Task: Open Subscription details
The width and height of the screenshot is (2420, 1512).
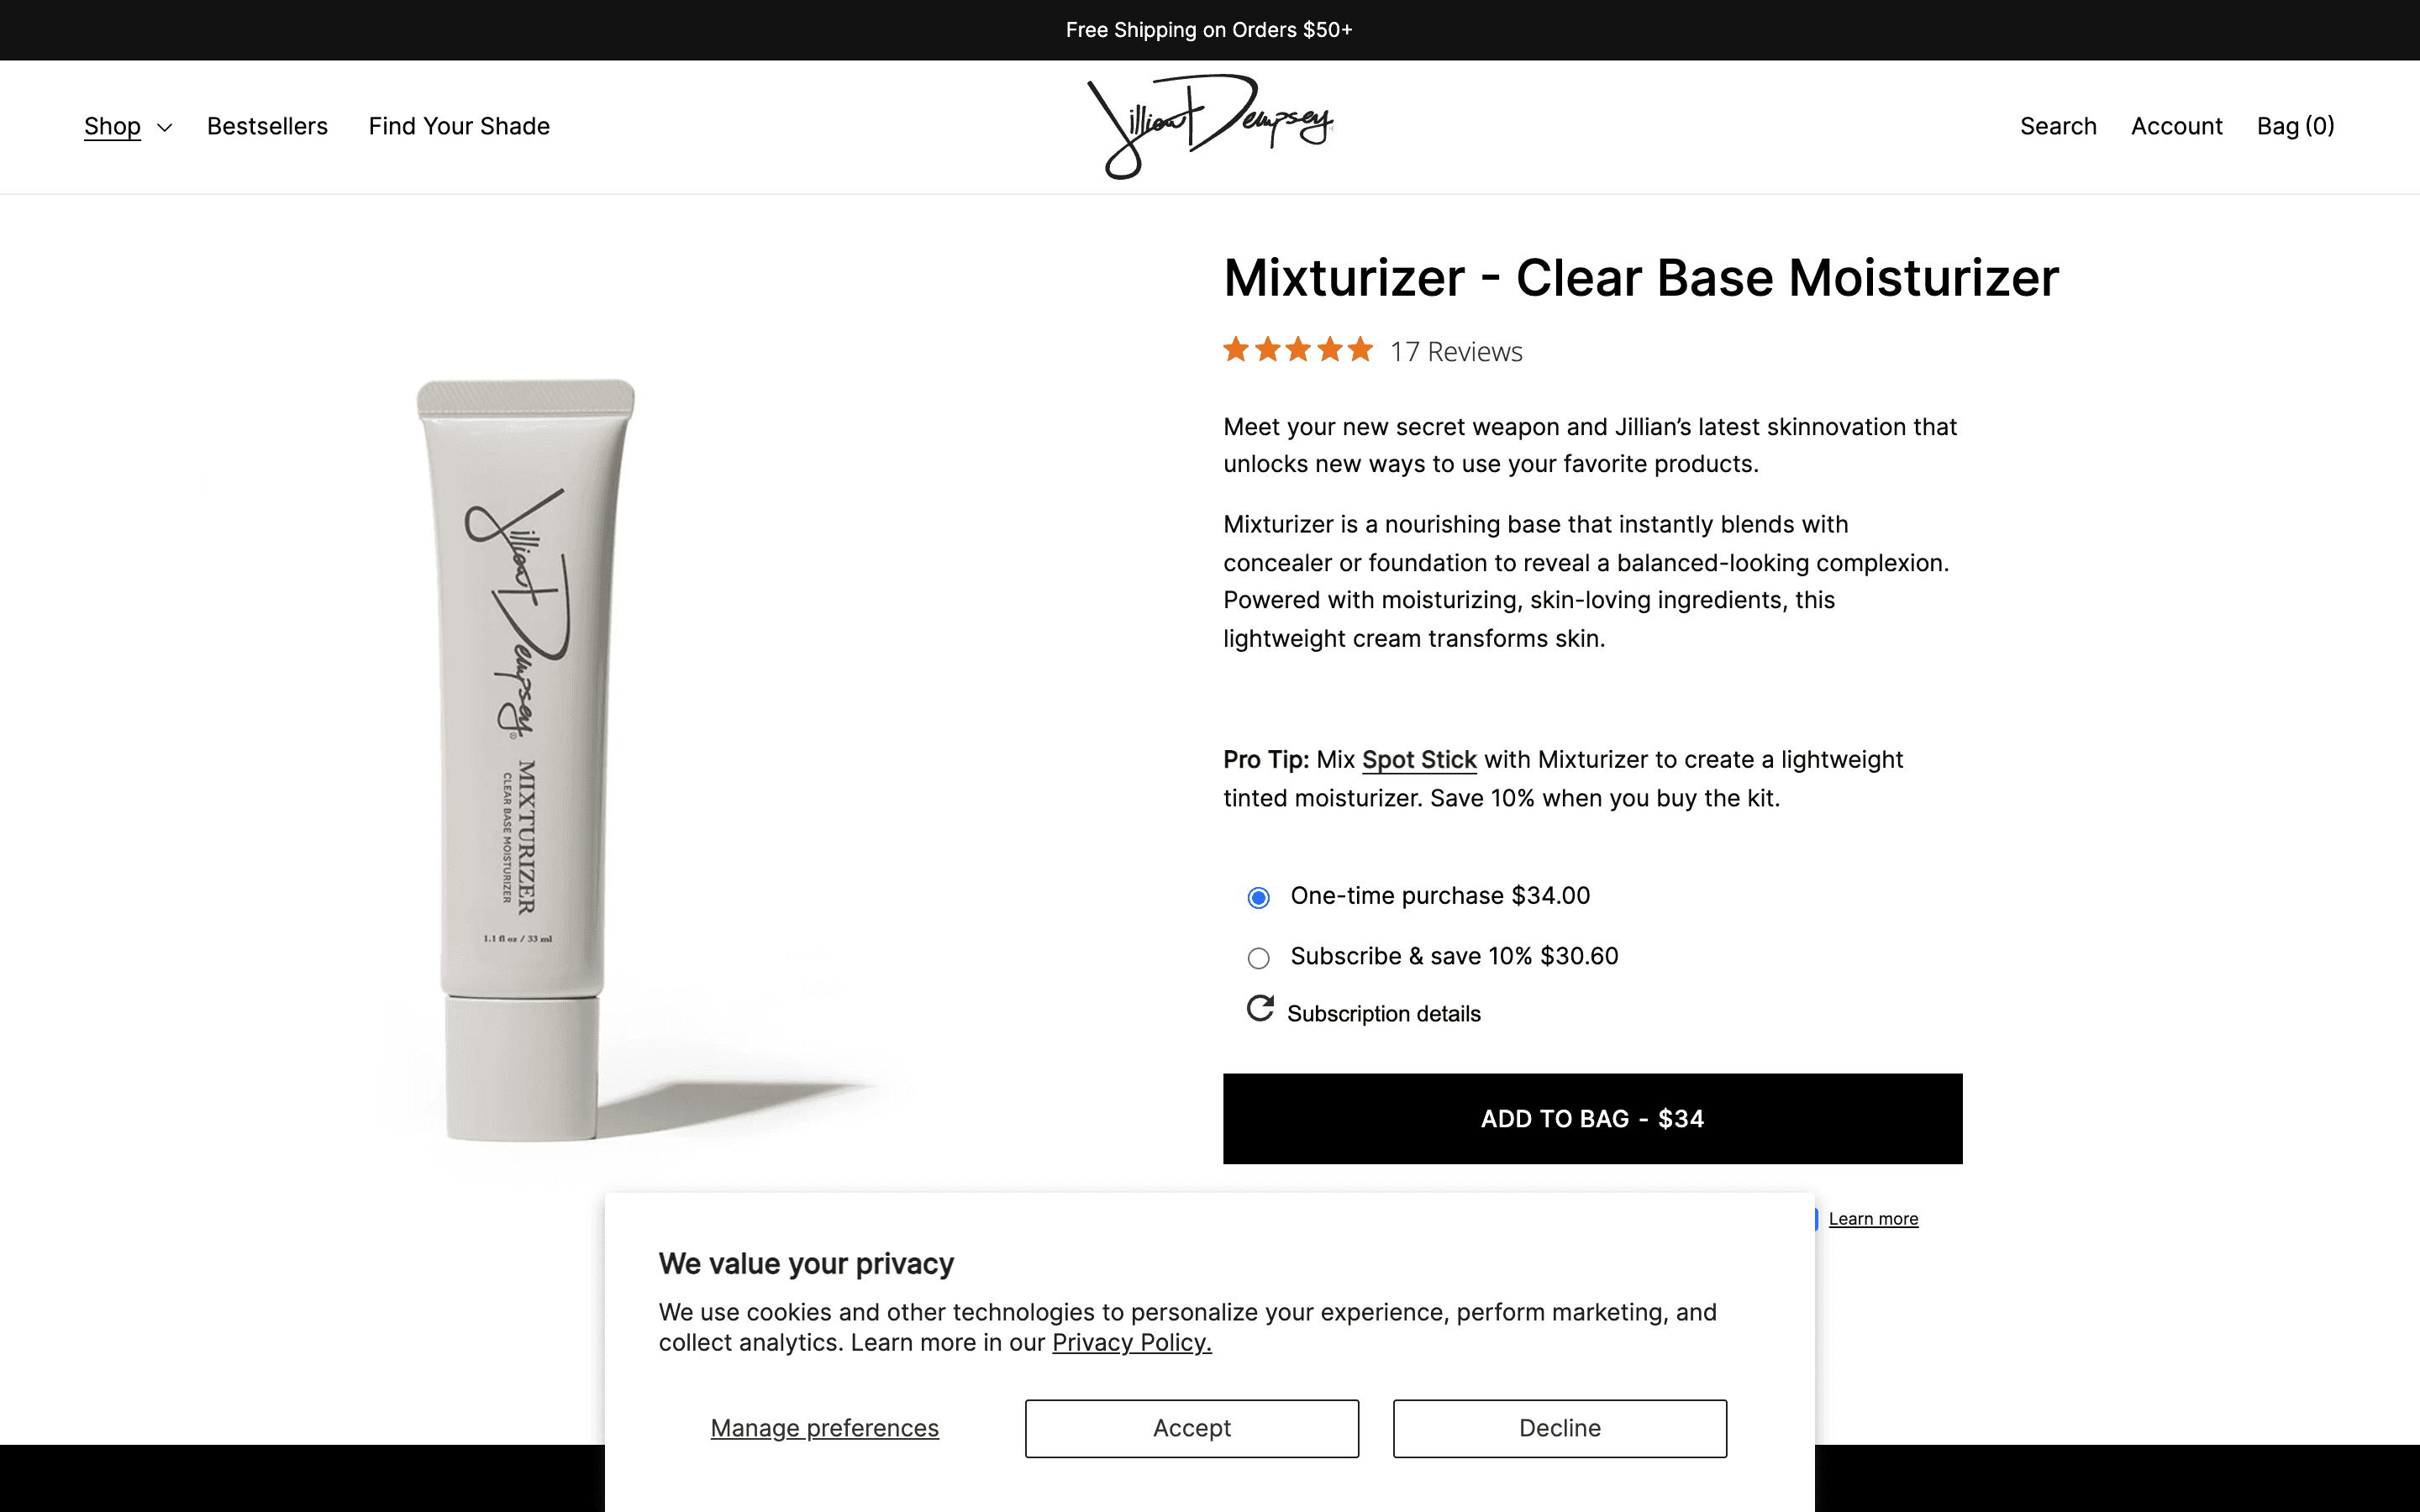Action: tap(1383, 1013)
